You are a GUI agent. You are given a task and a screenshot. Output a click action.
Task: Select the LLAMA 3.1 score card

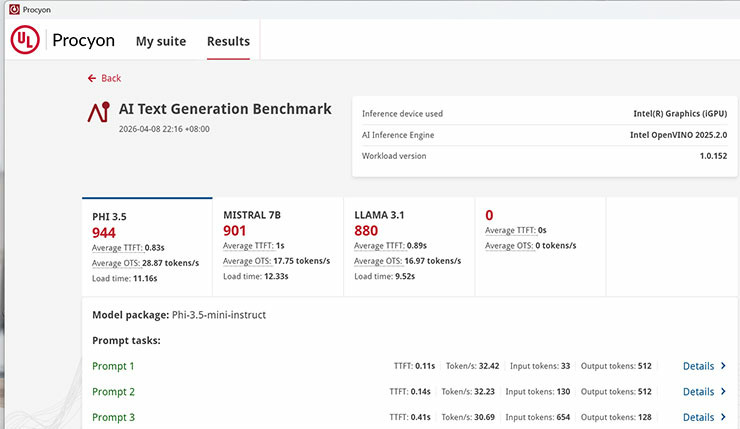click(x=409, y=246)
